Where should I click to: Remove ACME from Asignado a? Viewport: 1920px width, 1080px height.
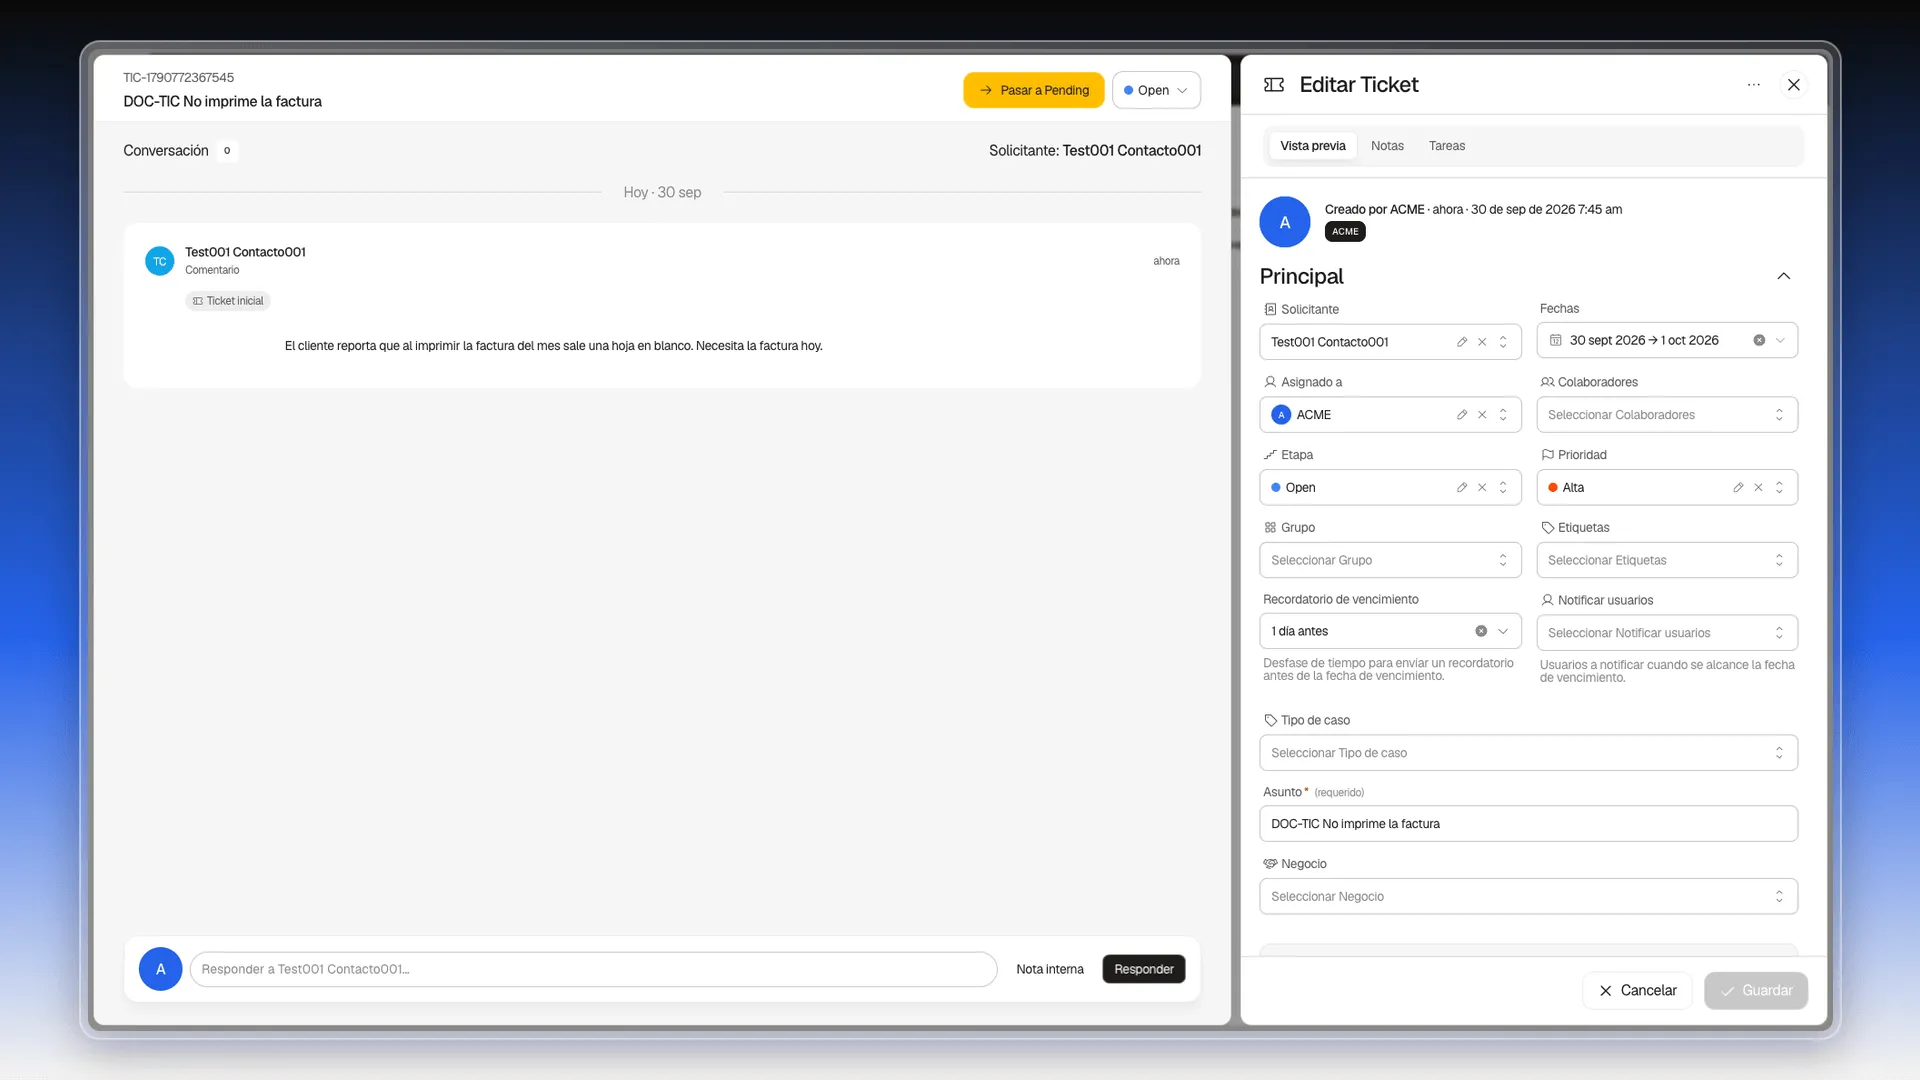[x=1482, y=415]
